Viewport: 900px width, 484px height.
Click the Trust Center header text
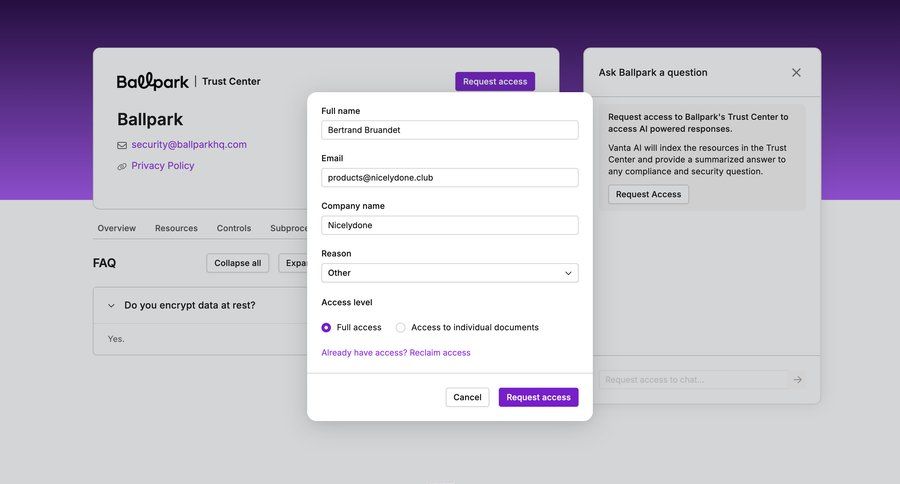point(231,82)
